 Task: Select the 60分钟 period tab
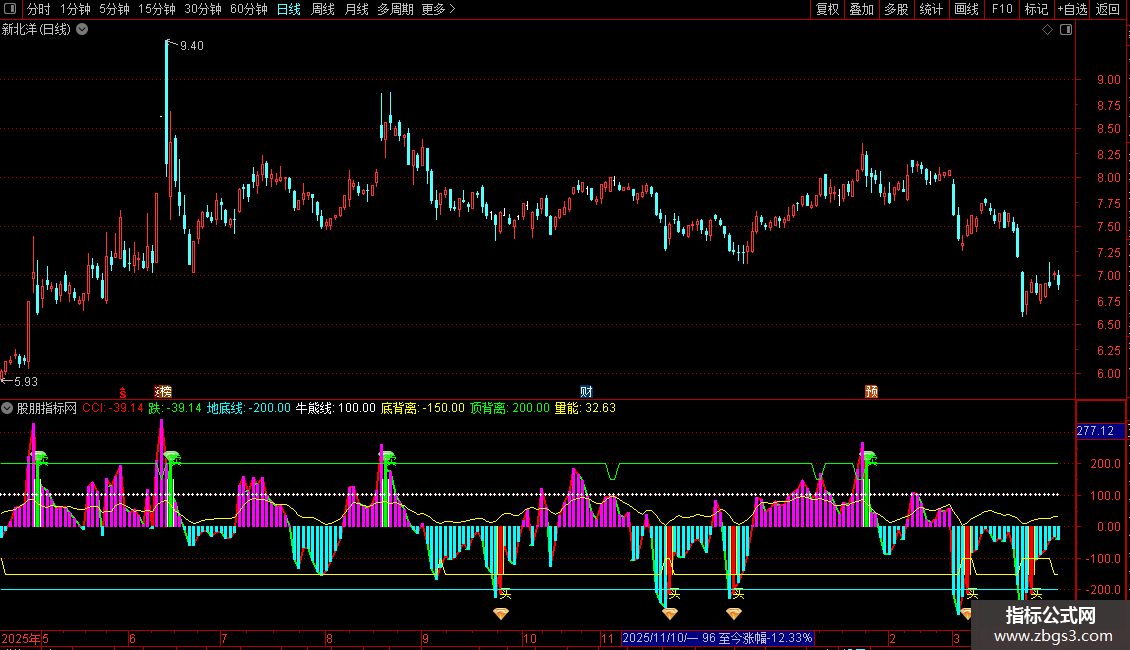[248, 9]
